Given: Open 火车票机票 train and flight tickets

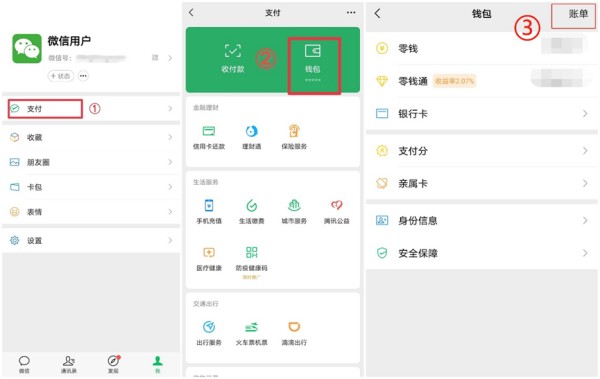Looking at the screenshot, I should [251, 333].
